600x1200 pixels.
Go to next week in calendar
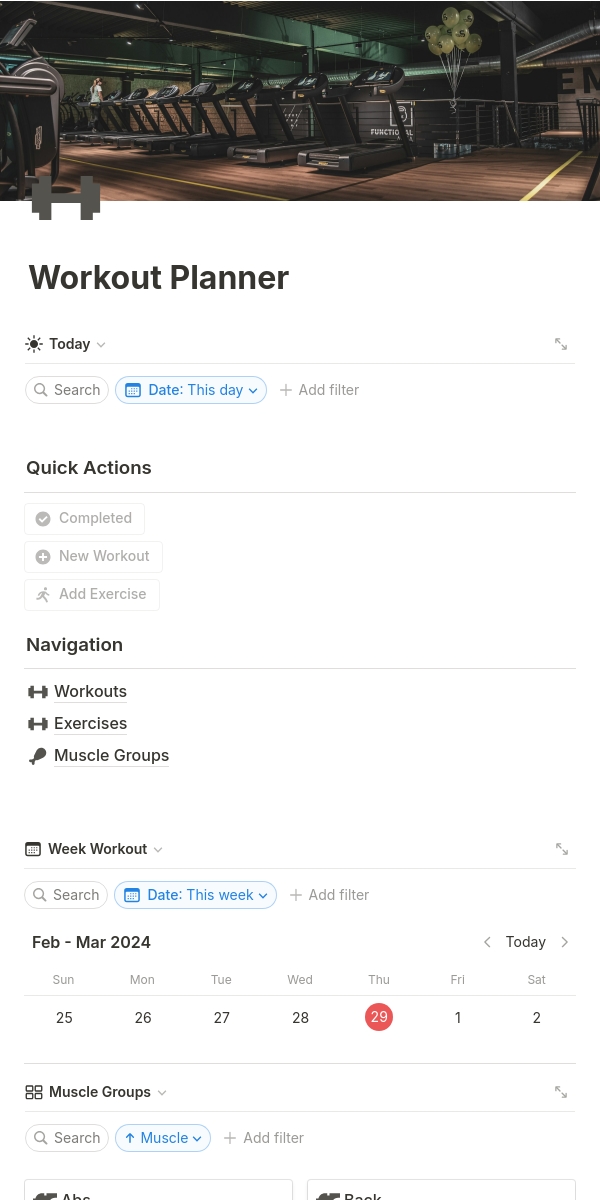click(x=565, y=942)
